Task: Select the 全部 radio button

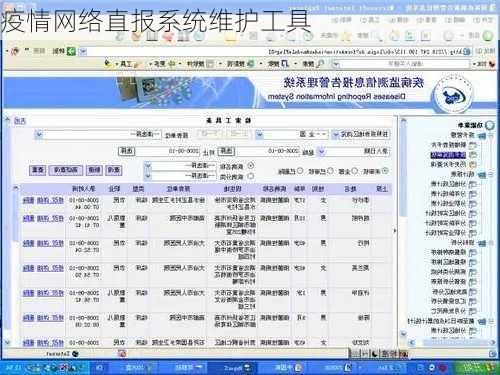Action: (355, 171)
